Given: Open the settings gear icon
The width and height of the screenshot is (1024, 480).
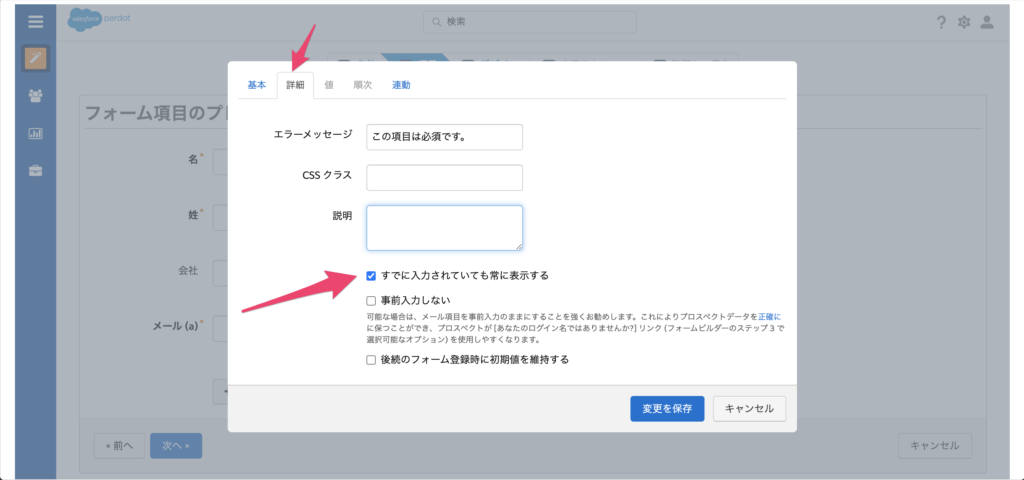Looking at the screenshot, I should (964, 22).
